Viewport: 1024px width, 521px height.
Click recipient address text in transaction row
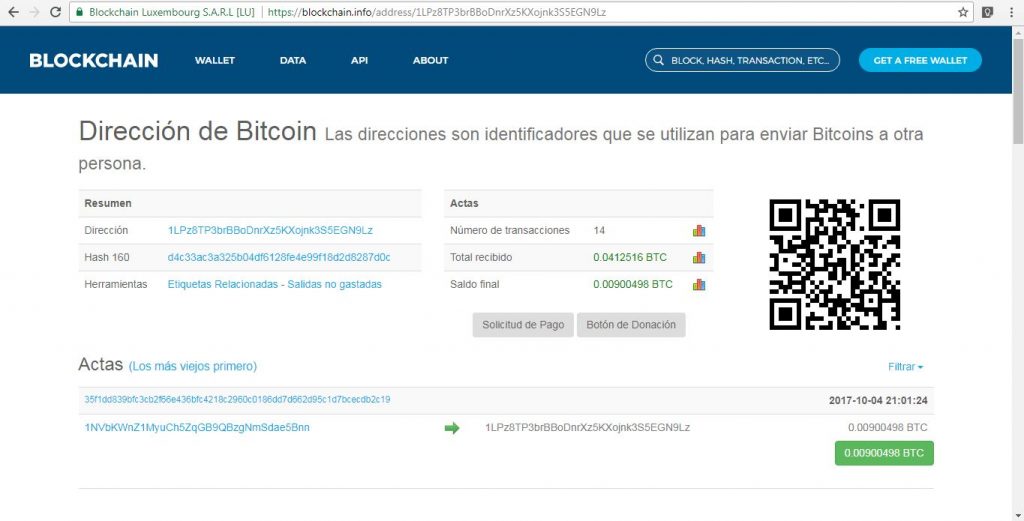(588, 428)
